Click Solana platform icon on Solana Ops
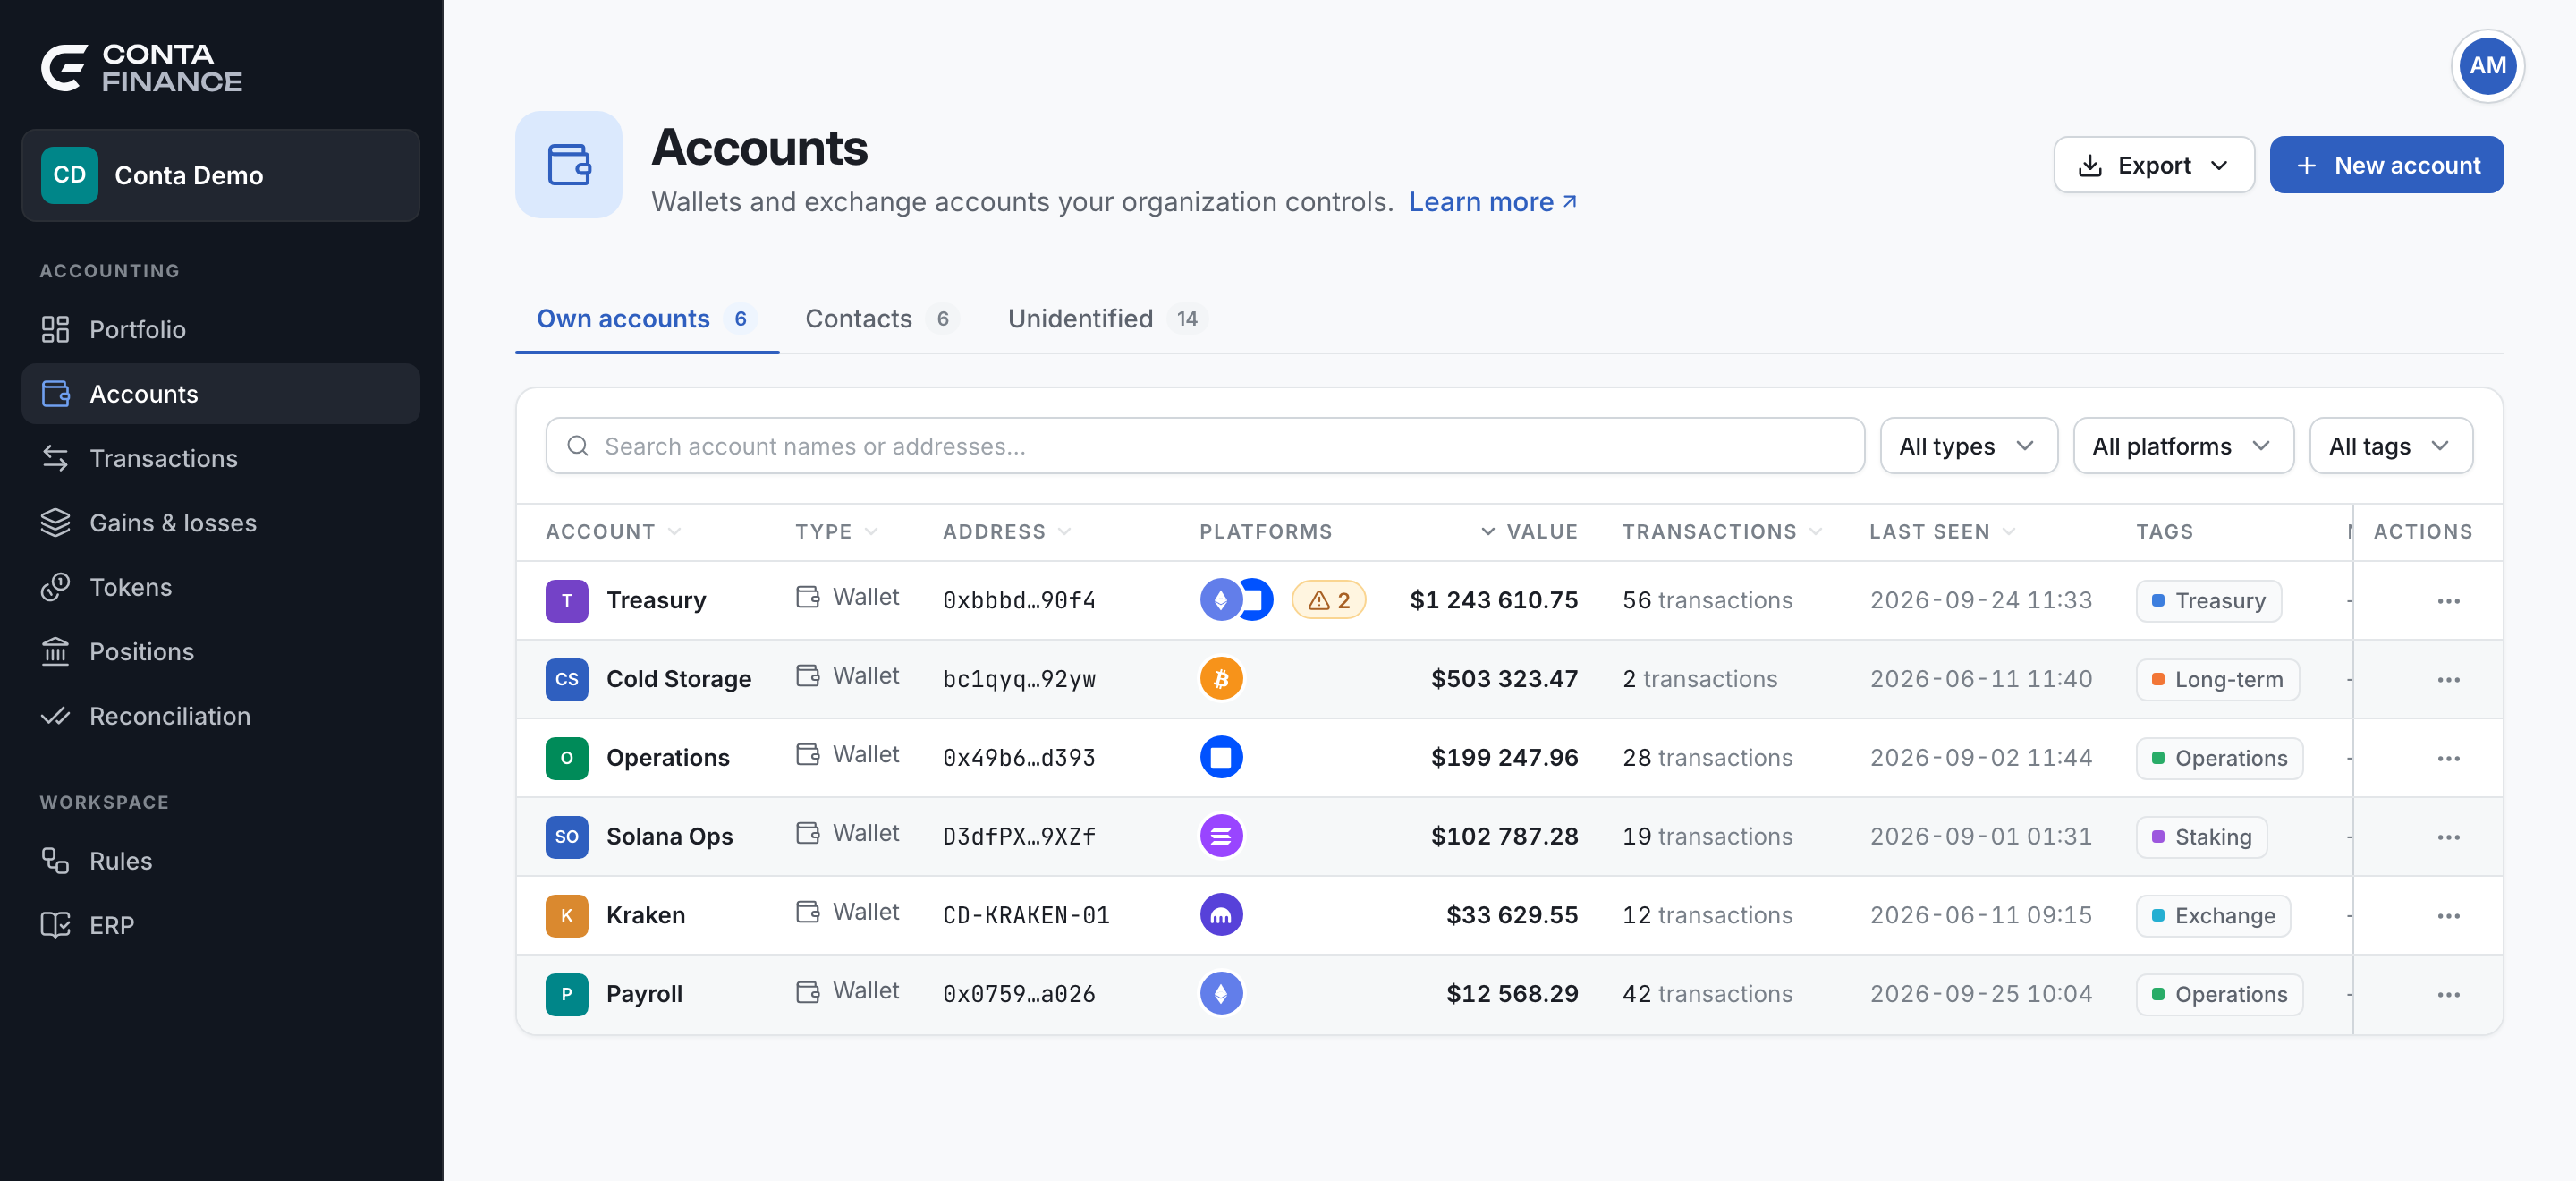2576x1181 pixels. tap(1221, 836)
